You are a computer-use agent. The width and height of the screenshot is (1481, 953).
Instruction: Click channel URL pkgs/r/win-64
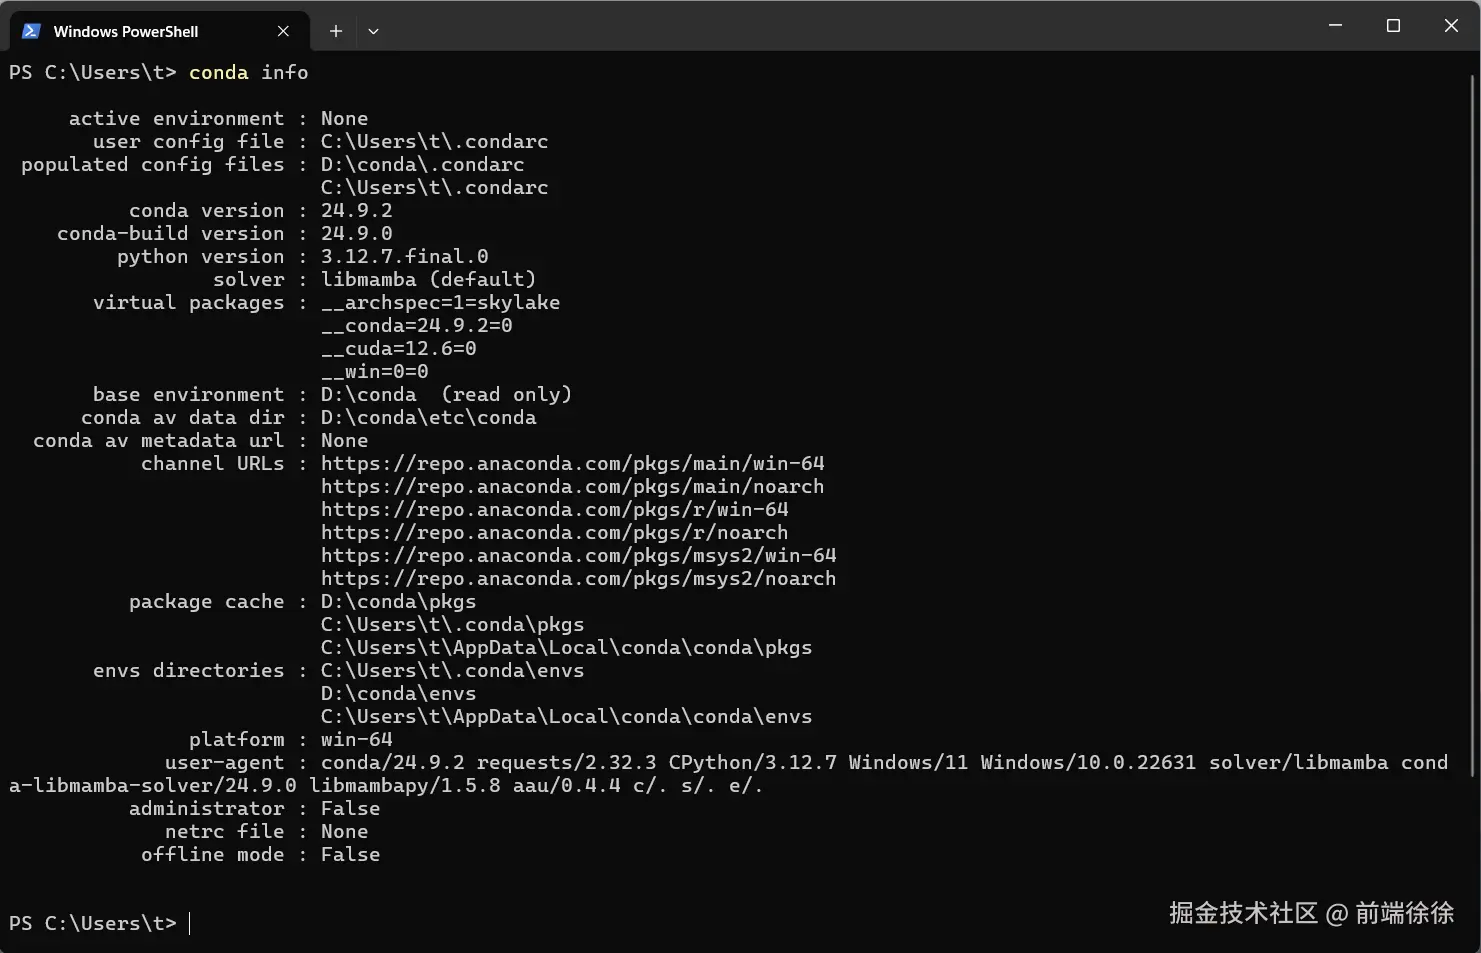click(x=555, y=509)
